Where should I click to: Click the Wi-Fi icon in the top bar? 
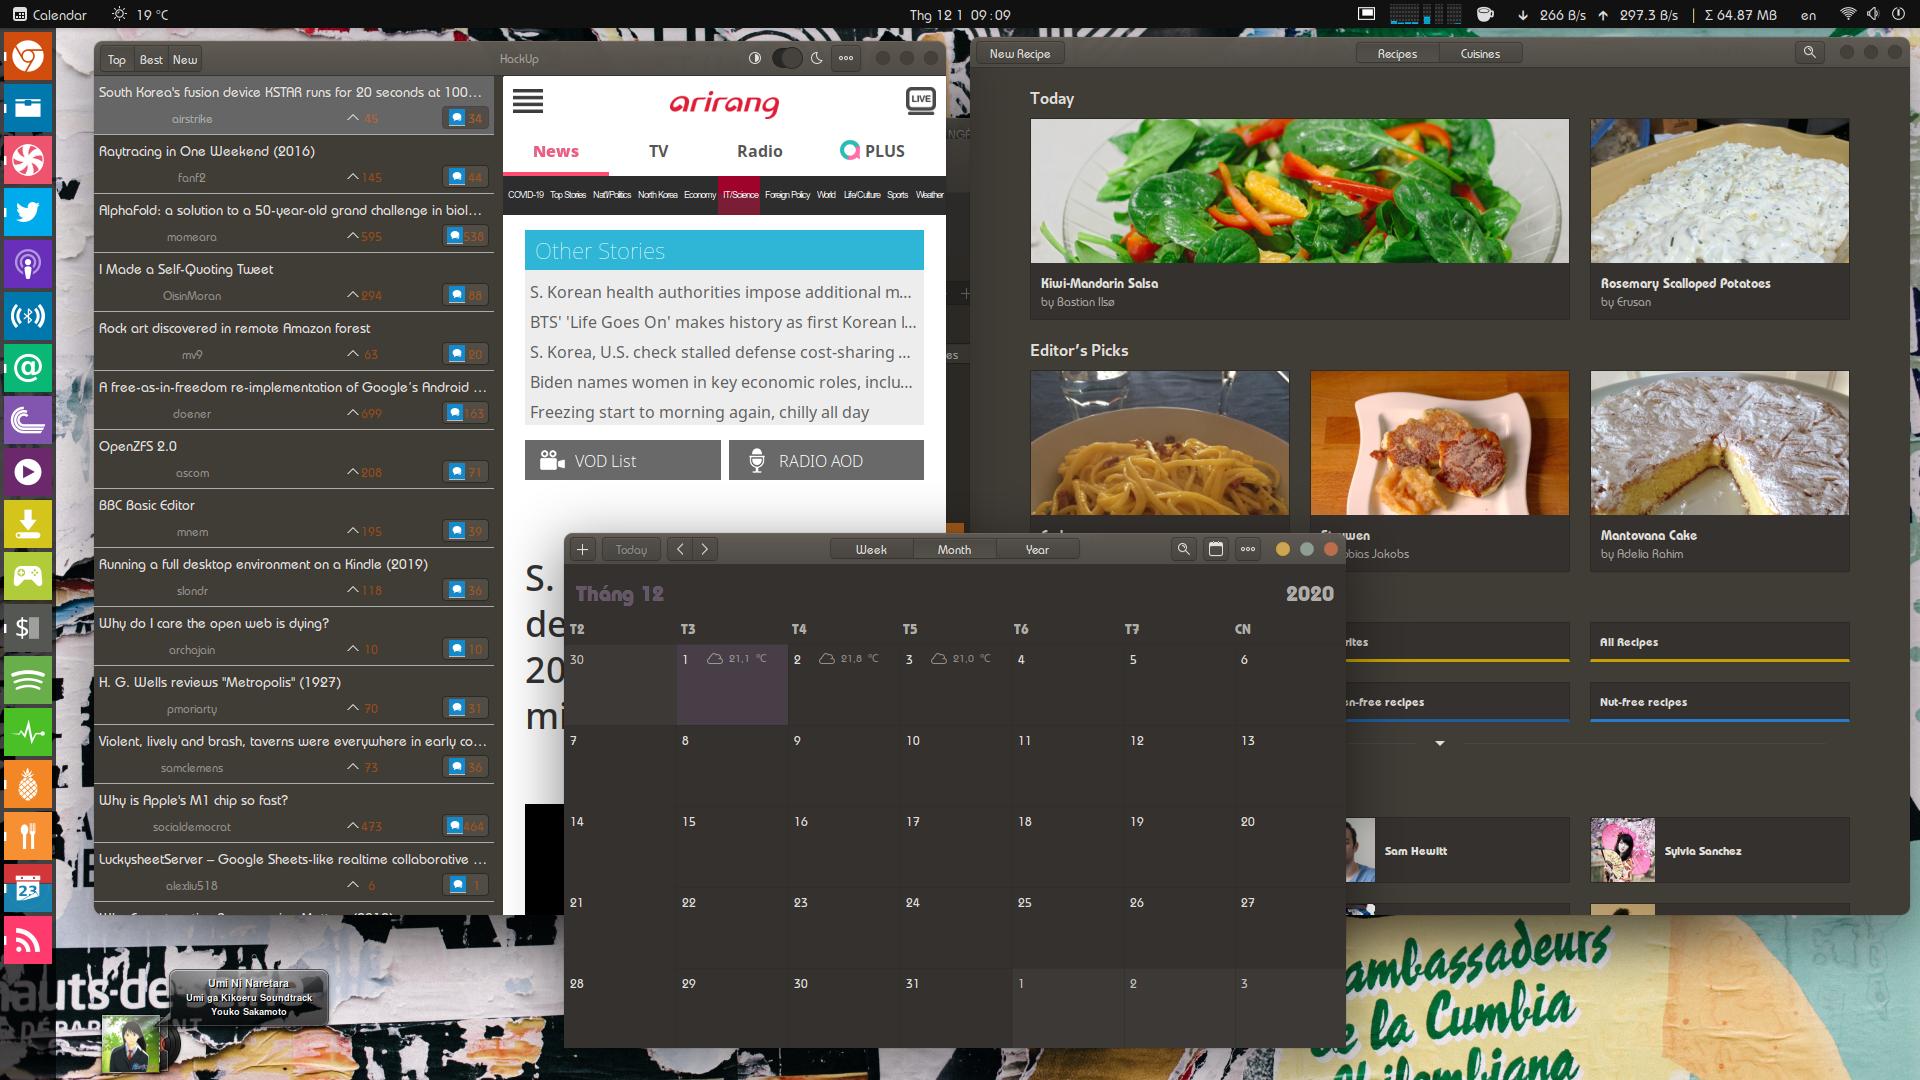tap(1847, 14)
